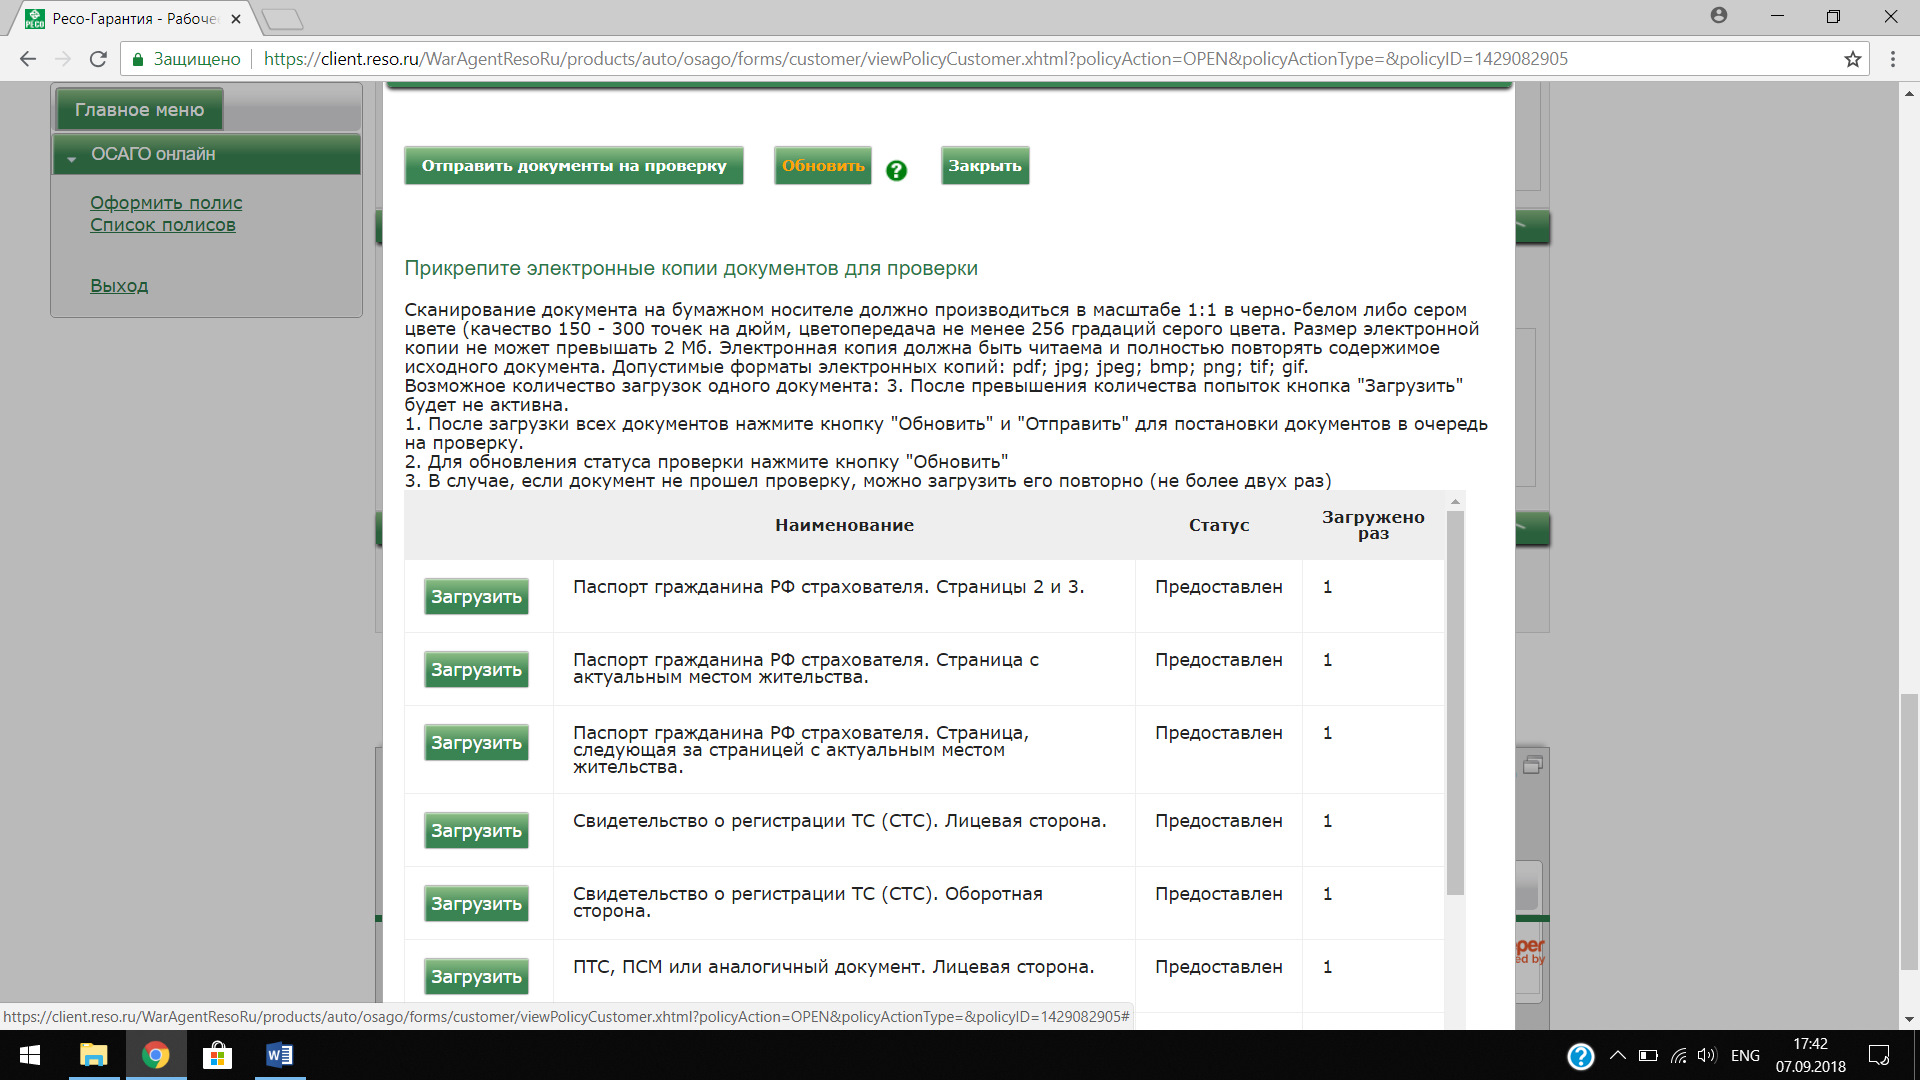The height and width of the screenshot is (1080, 1920).
Task: Open File Explorer from the taskbar
Action: (x=94, y=1055)
